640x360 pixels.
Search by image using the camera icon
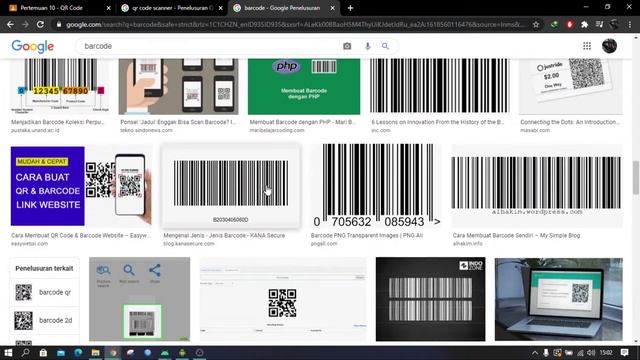click(347, 46)
